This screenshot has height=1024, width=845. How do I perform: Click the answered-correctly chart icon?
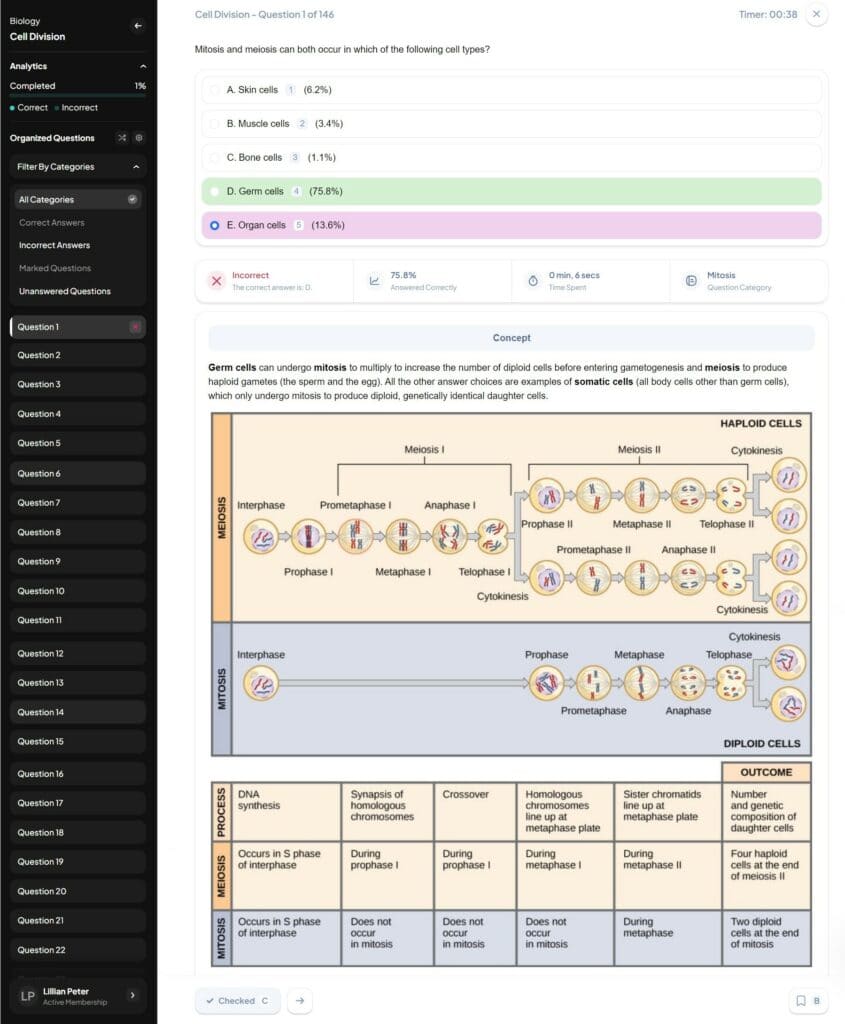374,281
